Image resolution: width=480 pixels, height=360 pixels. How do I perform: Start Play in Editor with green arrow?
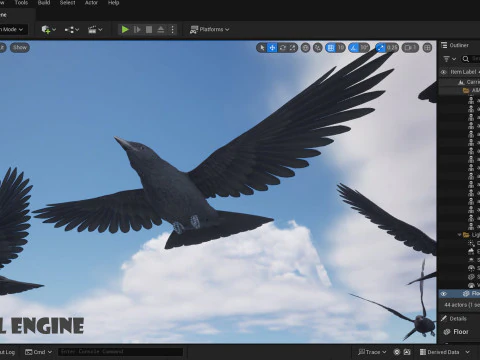(125, 30)
